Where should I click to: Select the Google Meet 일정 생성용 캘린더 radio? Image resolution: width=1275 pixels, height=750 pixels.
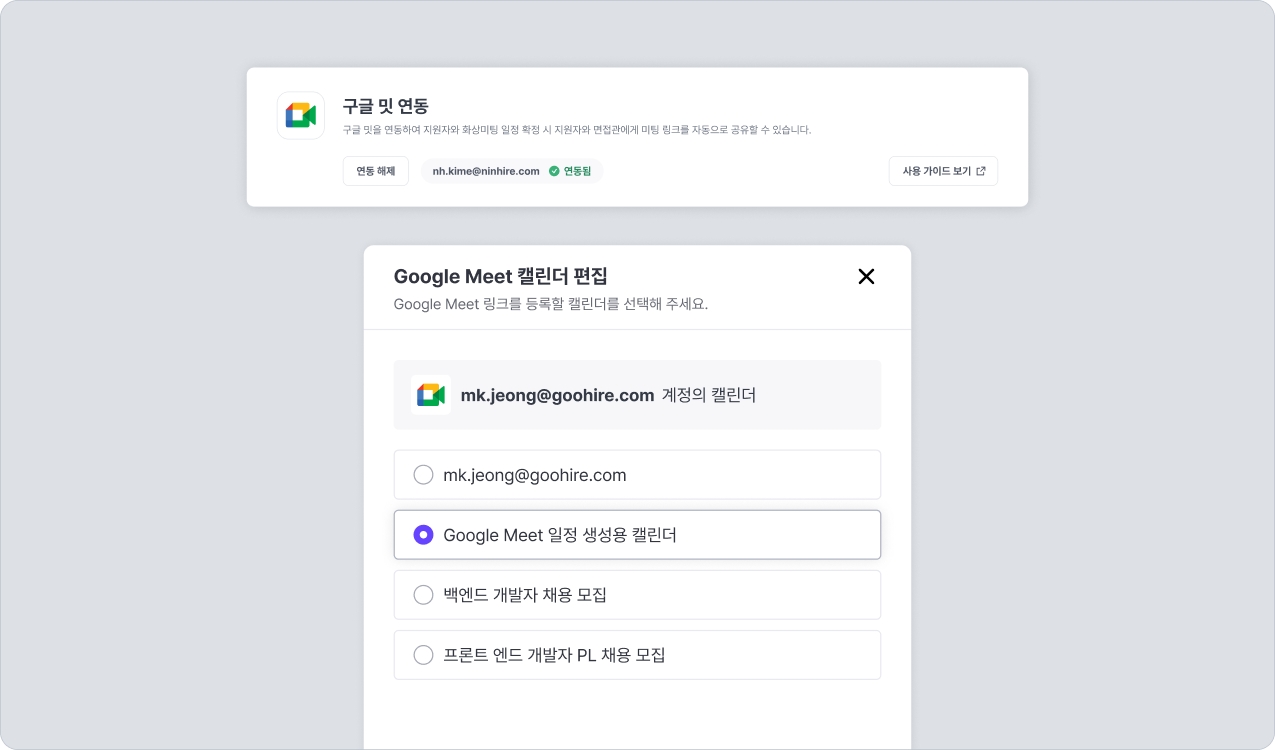[423, 535]
